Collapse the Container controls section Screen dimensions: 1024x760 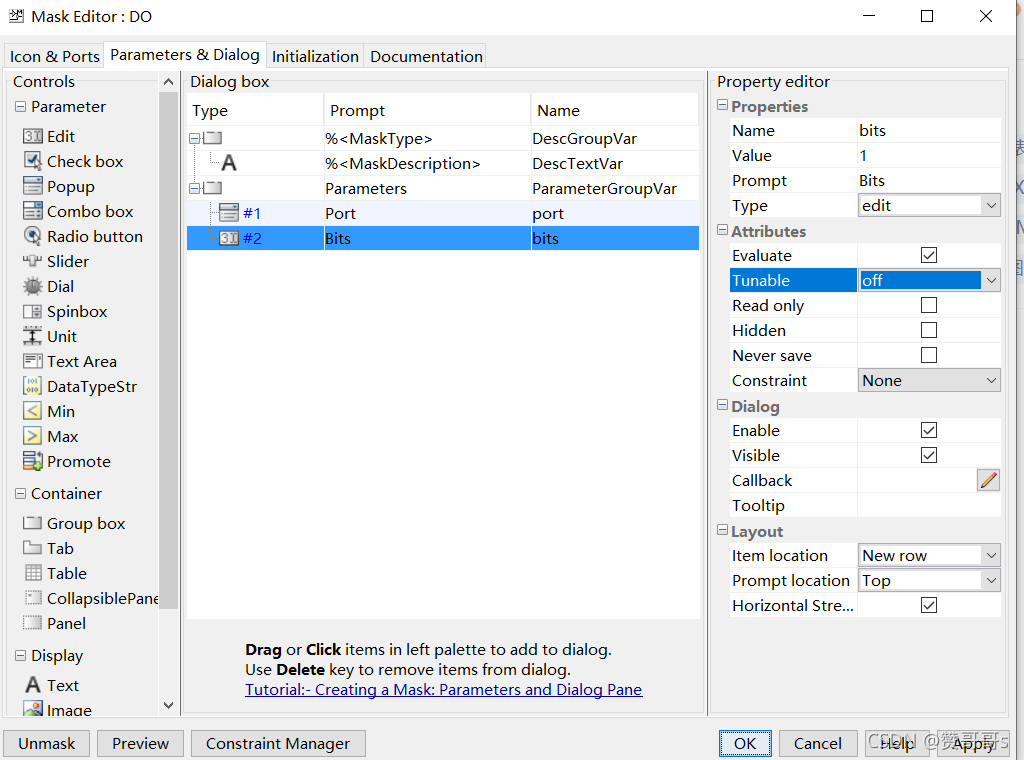point(20,494)
